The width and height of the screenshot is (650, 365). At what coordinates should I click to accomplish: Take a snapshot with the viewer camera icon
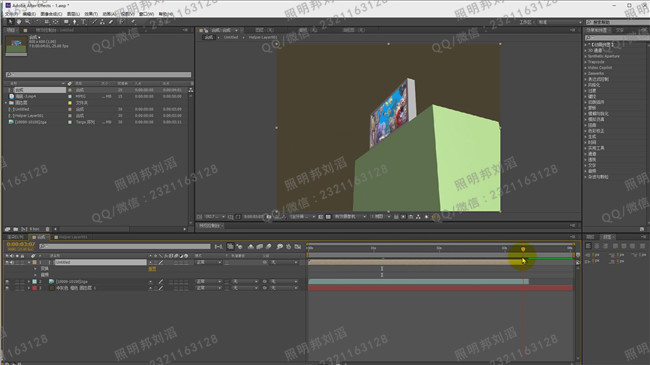[x=269, y=217]
